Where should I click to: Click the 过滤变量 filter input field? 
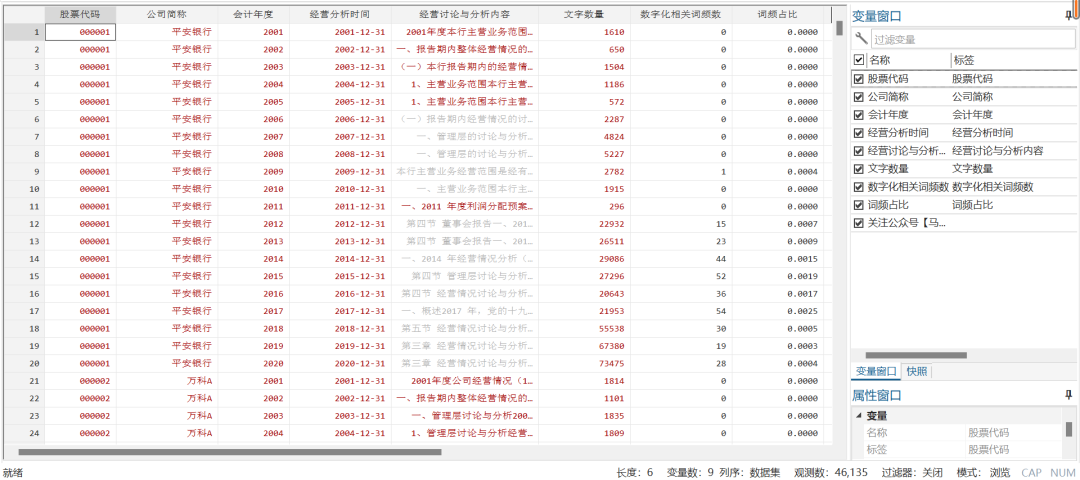pyautogui.click(x=971, y=40)
